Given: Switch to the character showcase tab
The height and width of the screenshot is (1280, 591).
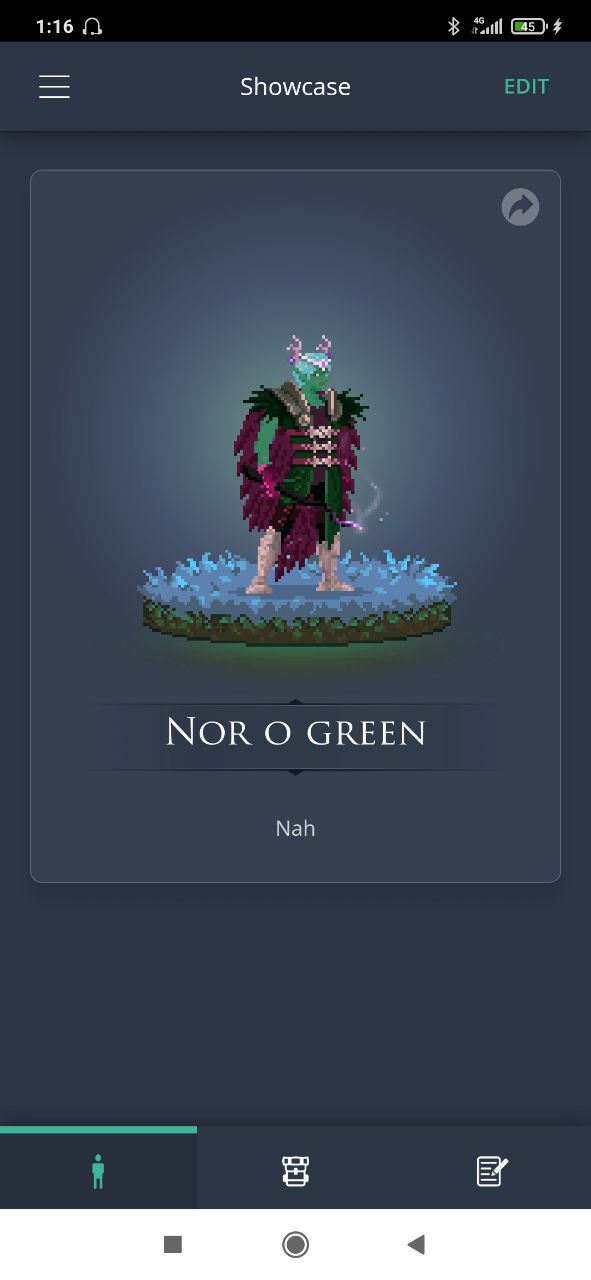Looking at the screenshot, I should click(98, 1170).
